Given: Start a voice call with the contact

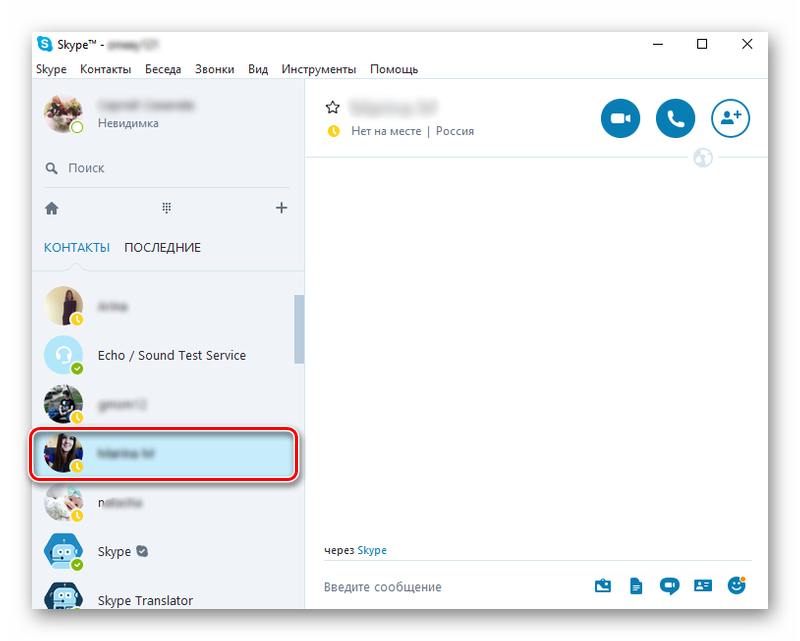Looking at the screenshot, I should click(x=675, y=119).
